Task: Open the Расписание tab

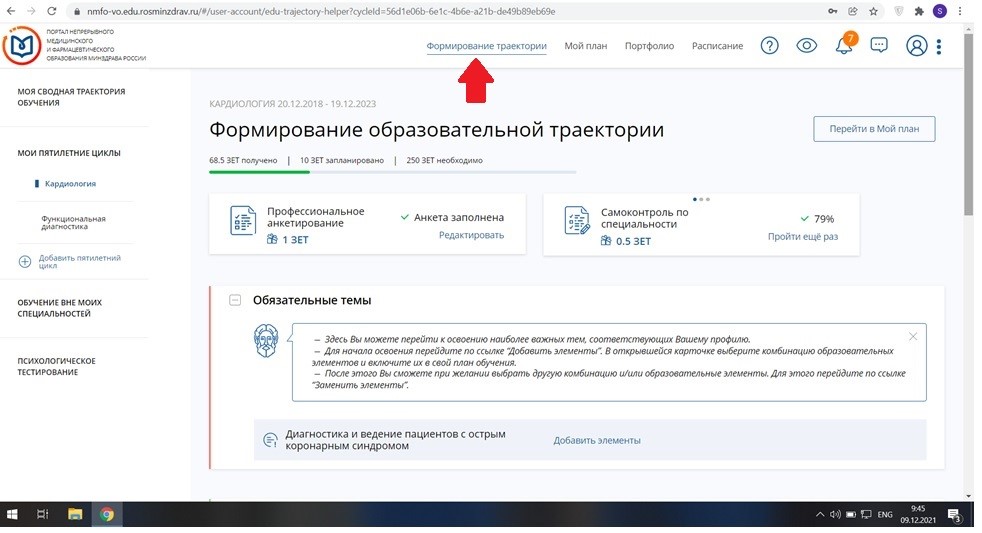Action: coord(717,46)
